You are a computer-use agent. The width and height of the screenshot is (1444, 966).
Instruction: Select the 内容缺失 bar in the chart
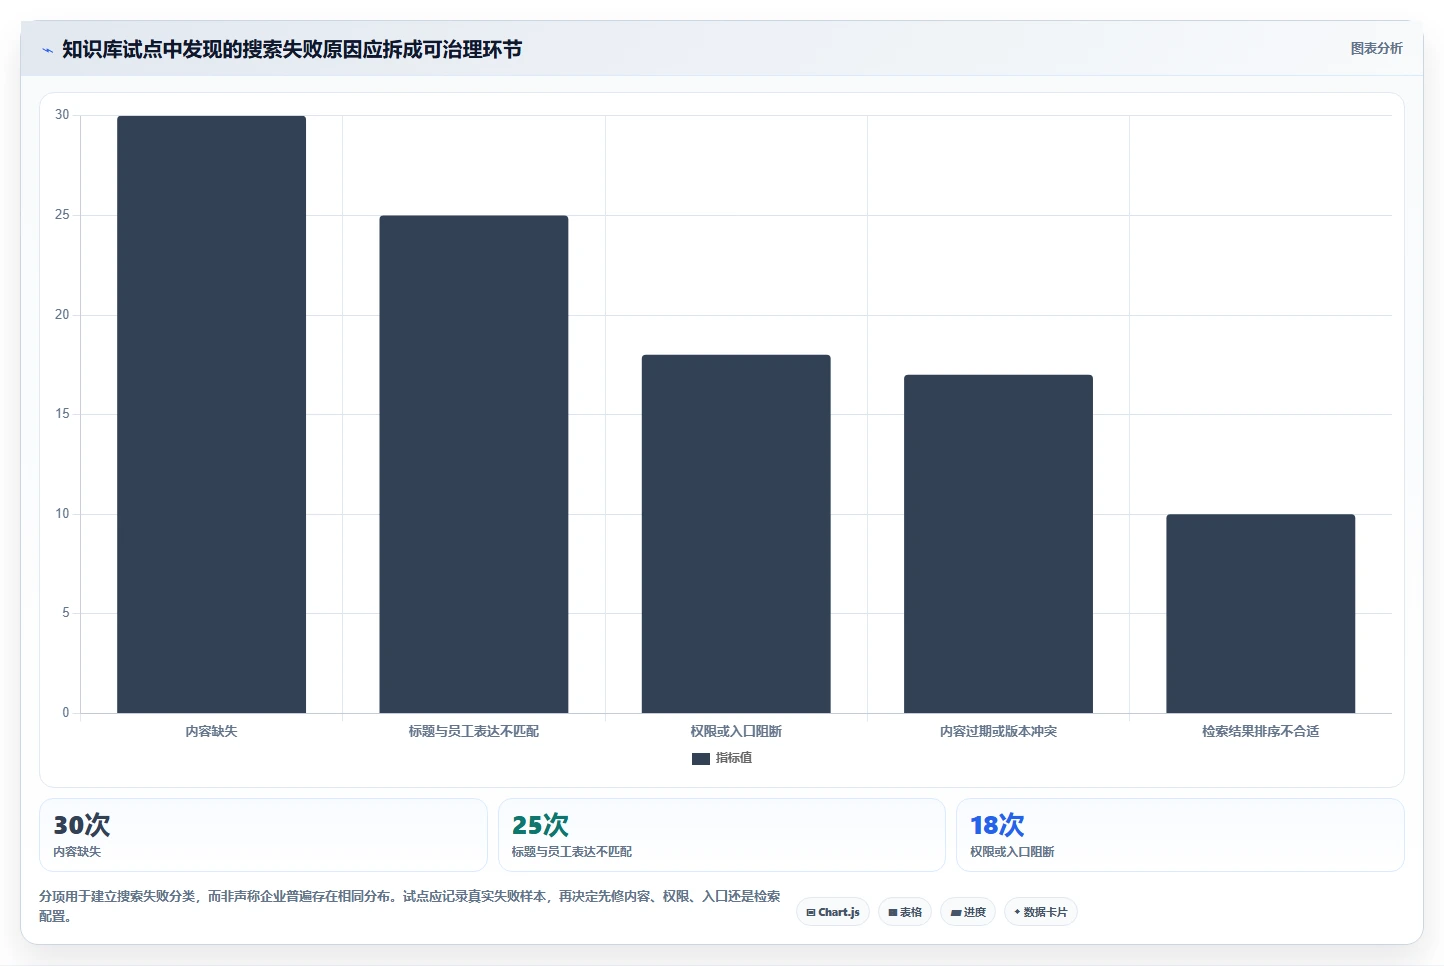pyautogui.click(x=211, y=414)
